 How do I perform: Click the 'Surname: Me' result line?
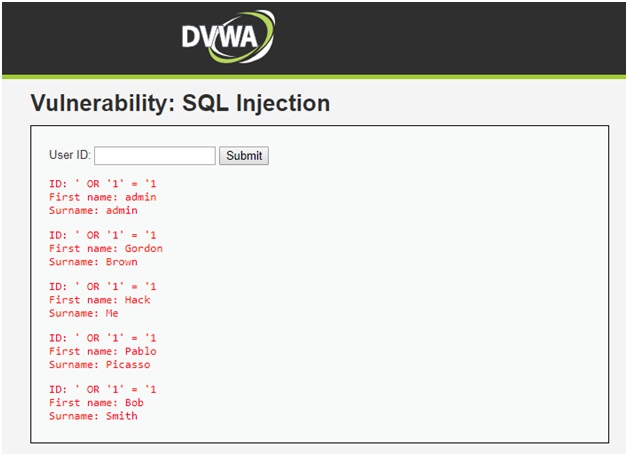pyautogui.click(x=84, y=313)
